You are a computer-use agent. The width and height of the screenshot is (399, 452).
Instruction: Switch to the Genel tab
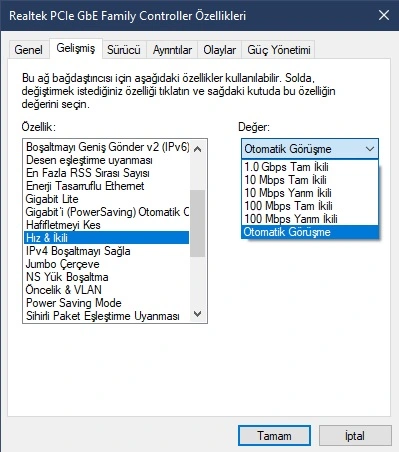(29, 50)
